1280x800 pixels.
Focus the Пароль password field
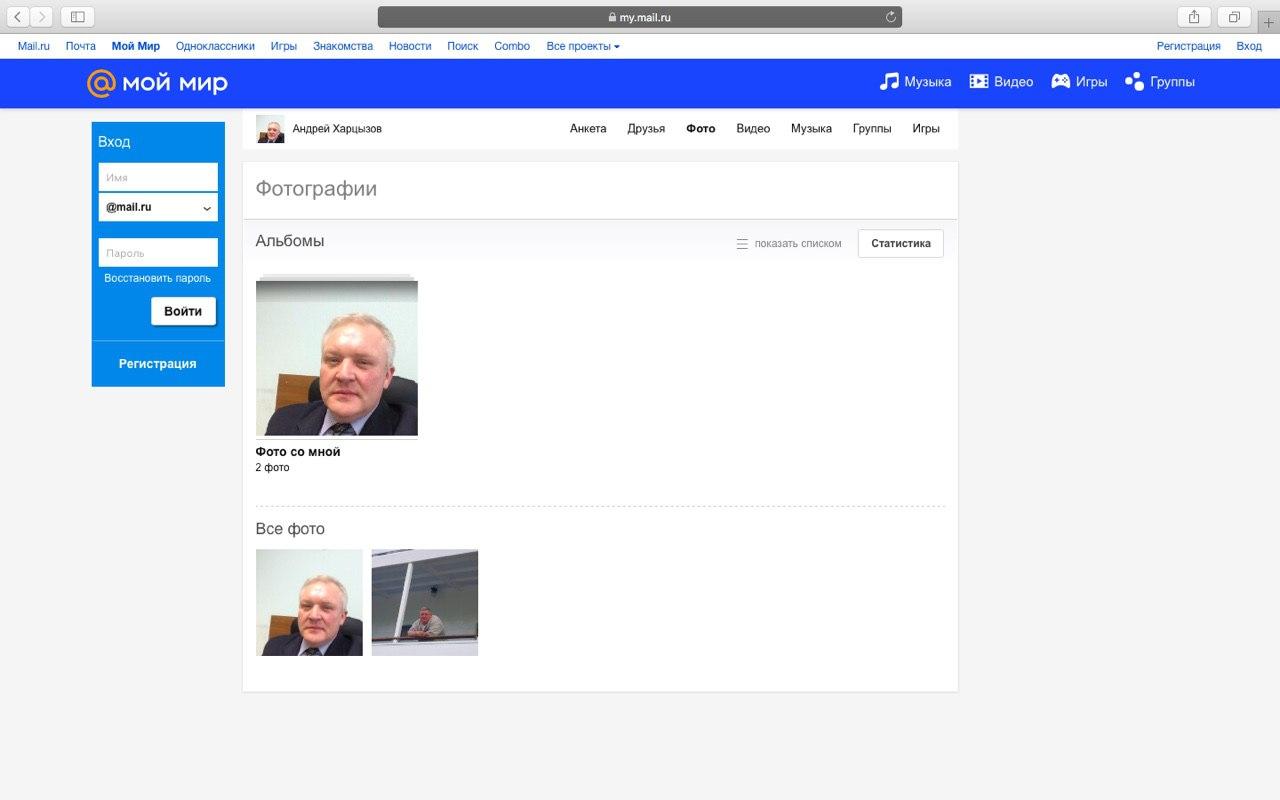[158, 253]
